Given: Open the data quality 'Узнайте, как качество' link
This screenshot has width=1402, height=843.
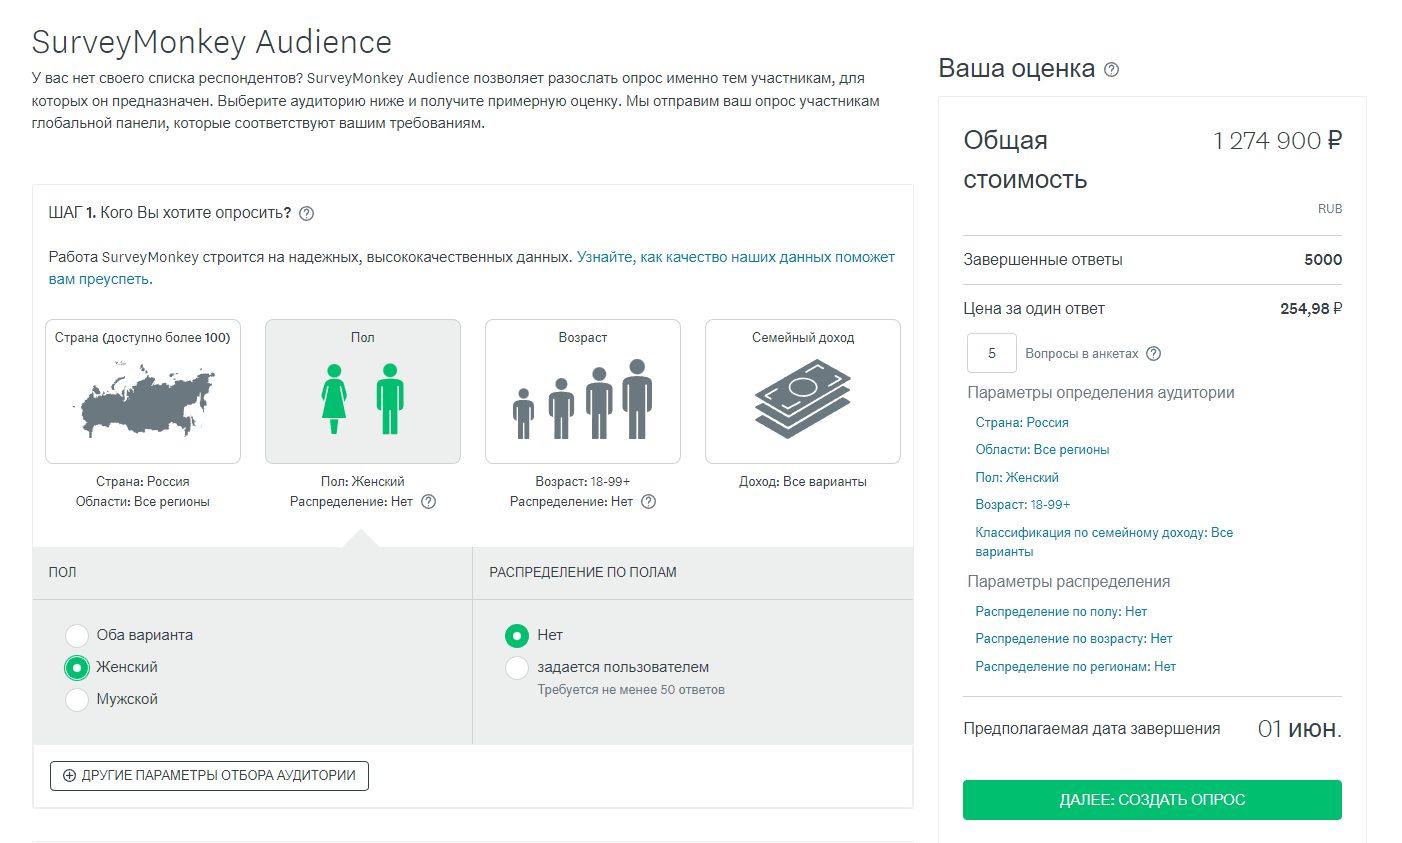Looking at the screenshot, I should (735, 257).
